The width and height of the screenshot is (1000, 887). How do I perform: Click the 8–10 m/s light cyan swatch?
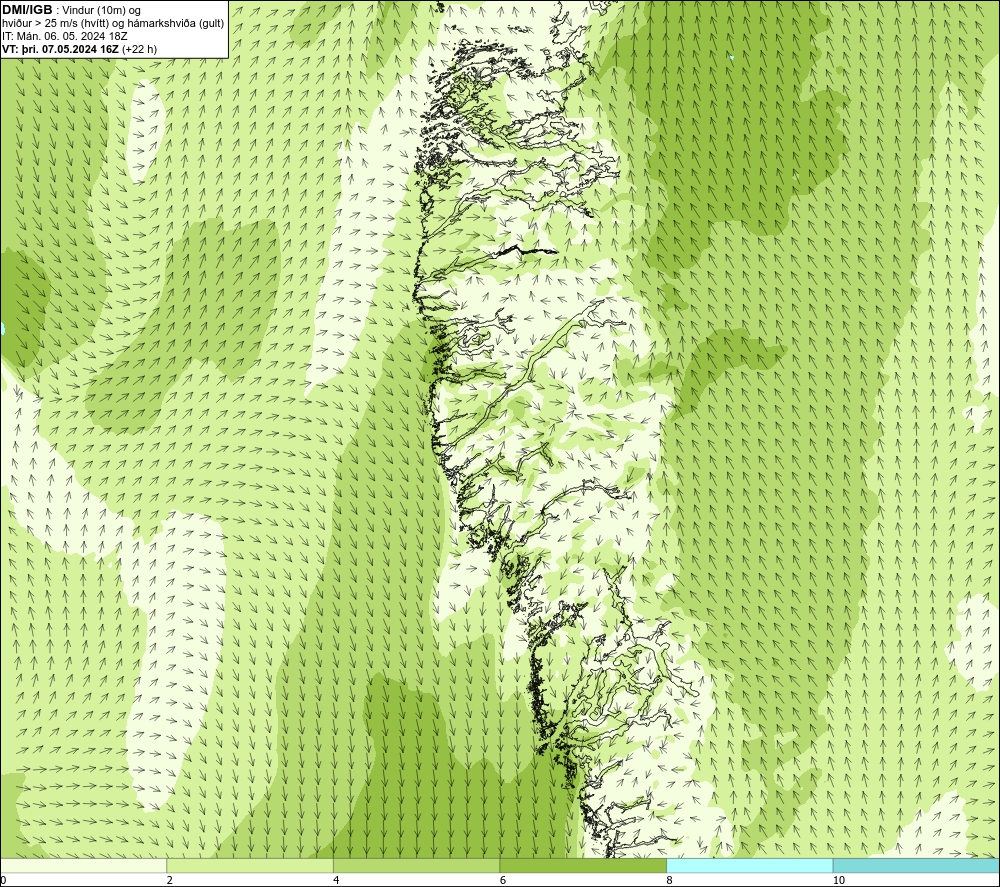pos(749,865)
